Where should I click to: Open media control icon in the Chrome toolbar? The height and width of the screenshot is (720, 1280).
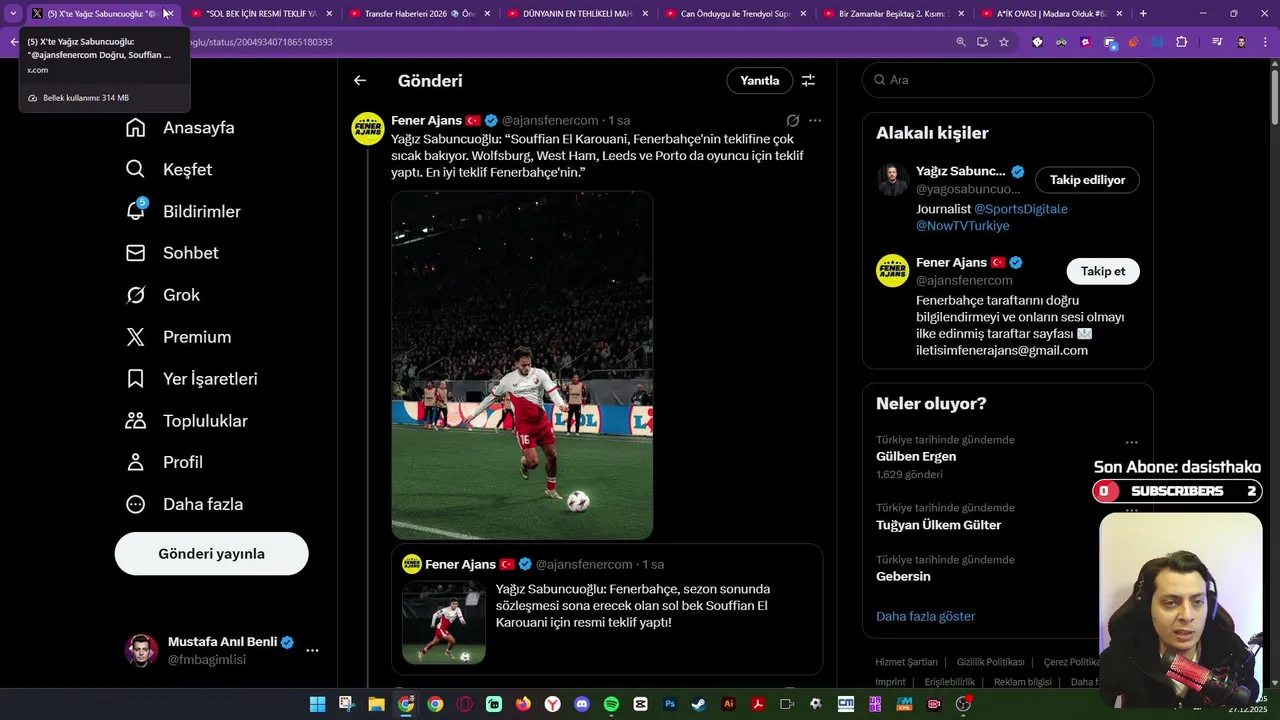(x=1217, y=42)
